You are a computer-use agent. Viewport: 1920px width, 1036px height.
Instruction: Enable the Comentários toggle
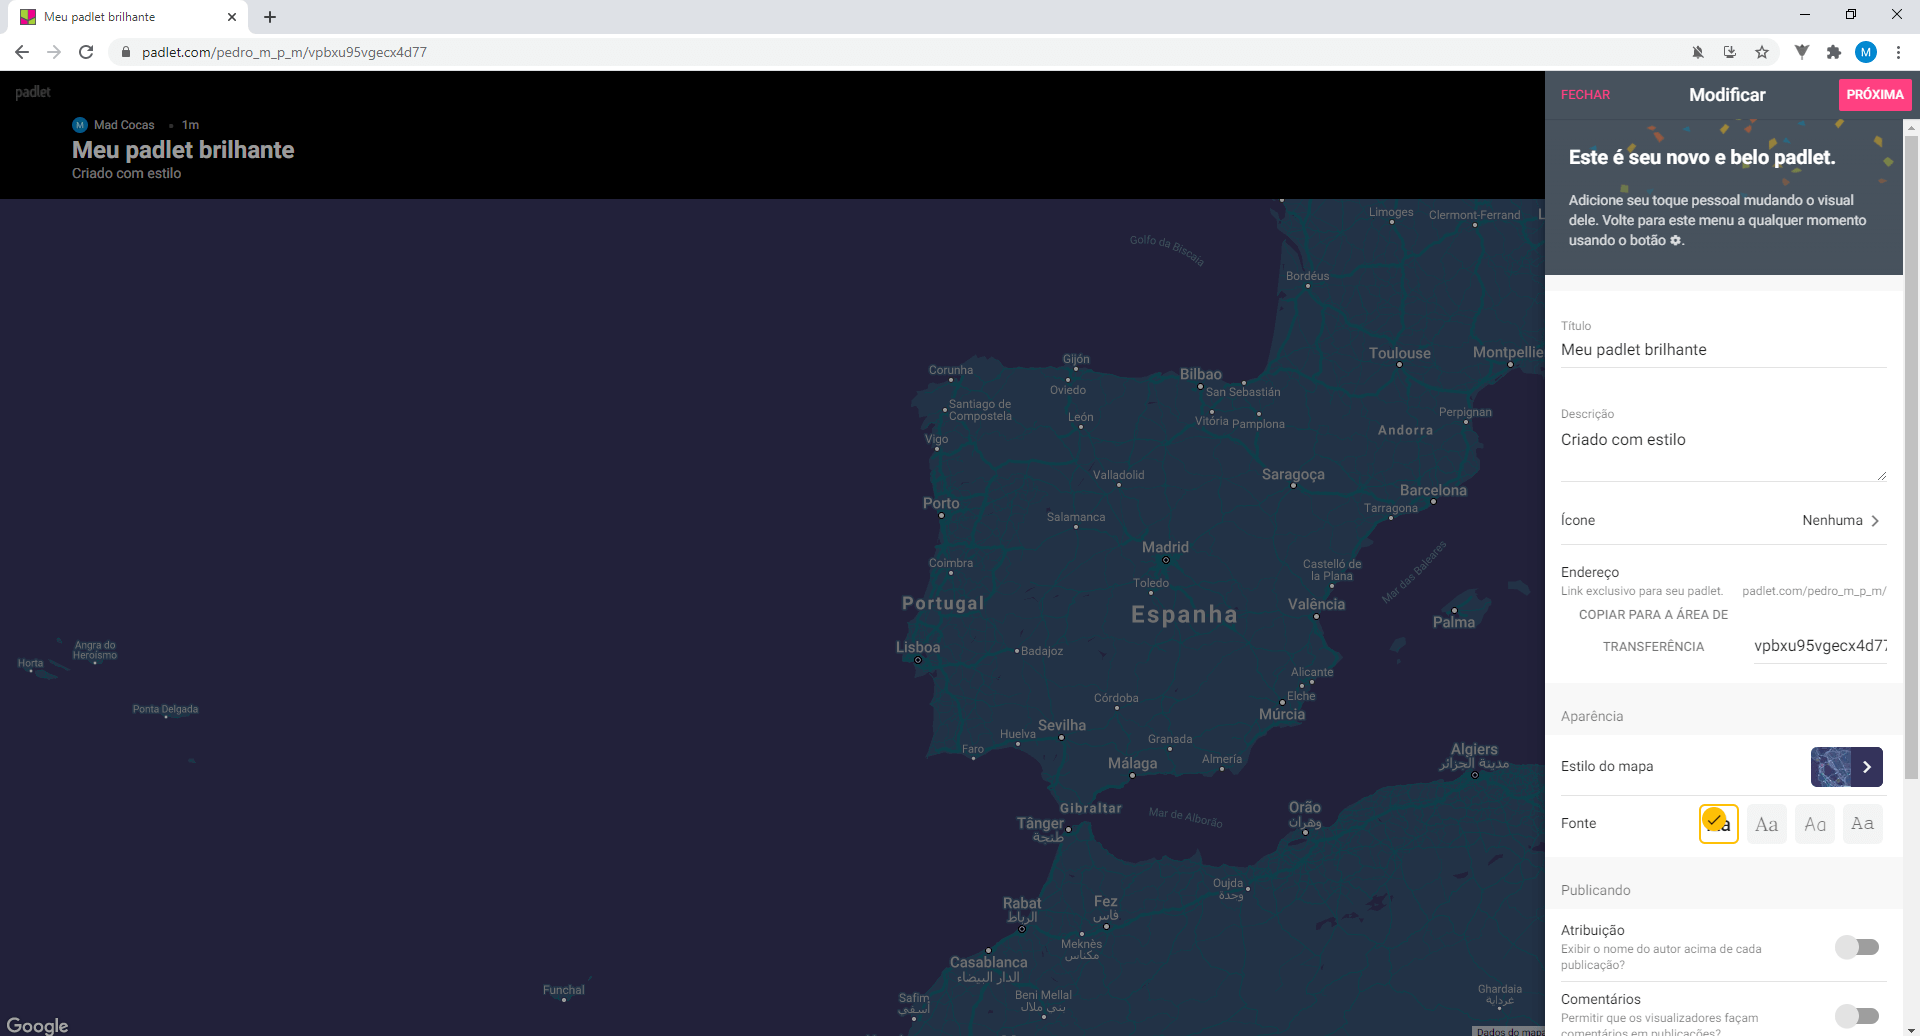tap(1858, 1015)
